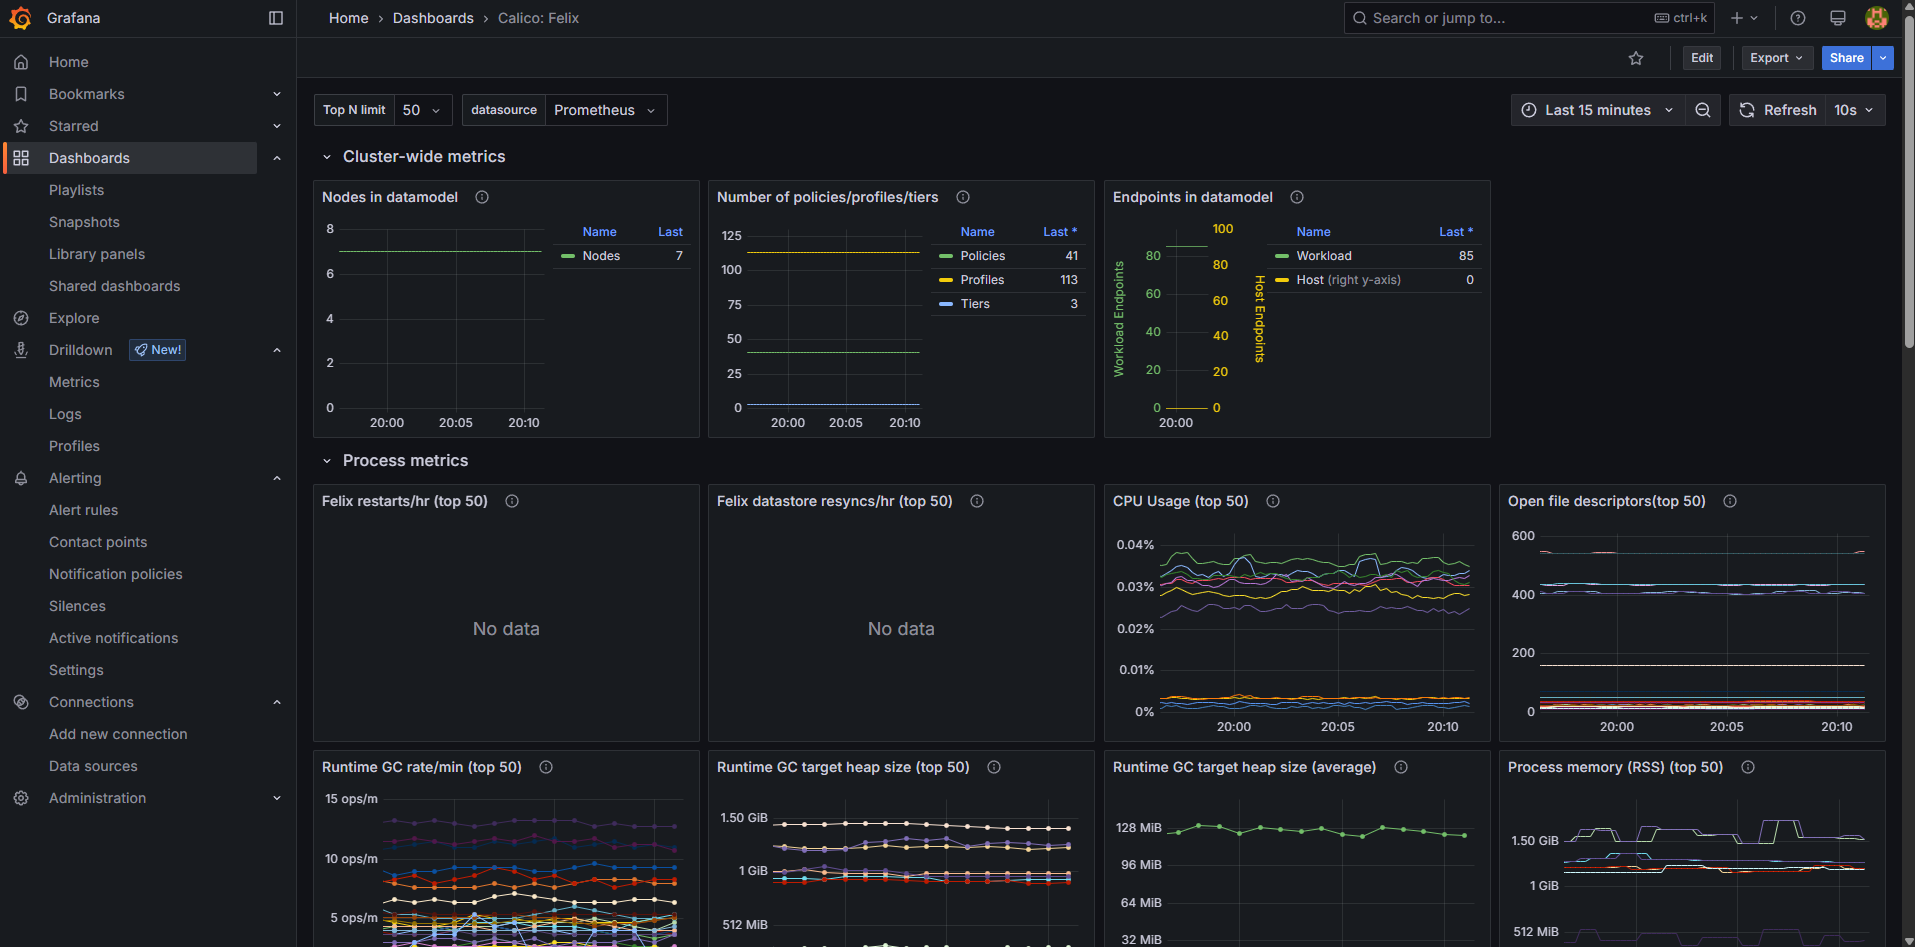Click the Edit dashboard button

click(1702, 58)
